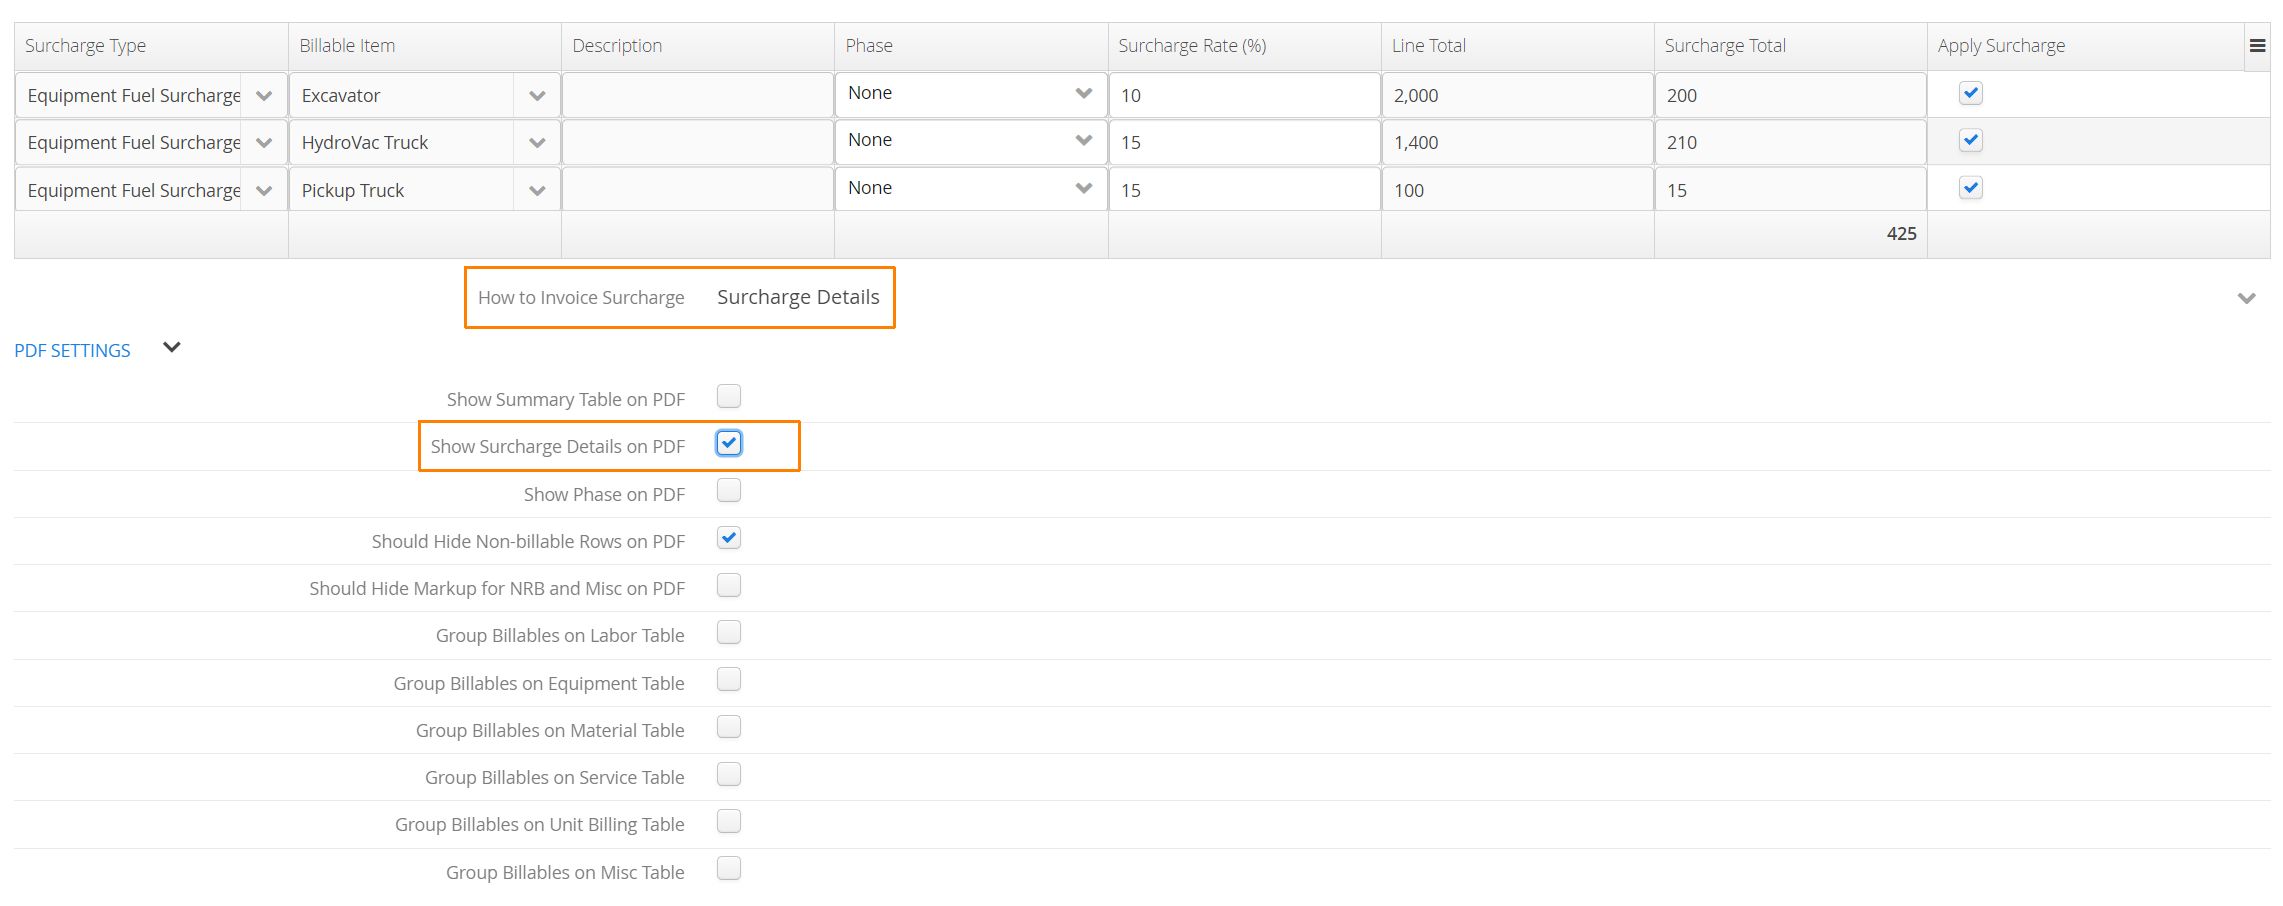
Task: Click the Apply Surcharge column header
Action: coord(2086,46)
